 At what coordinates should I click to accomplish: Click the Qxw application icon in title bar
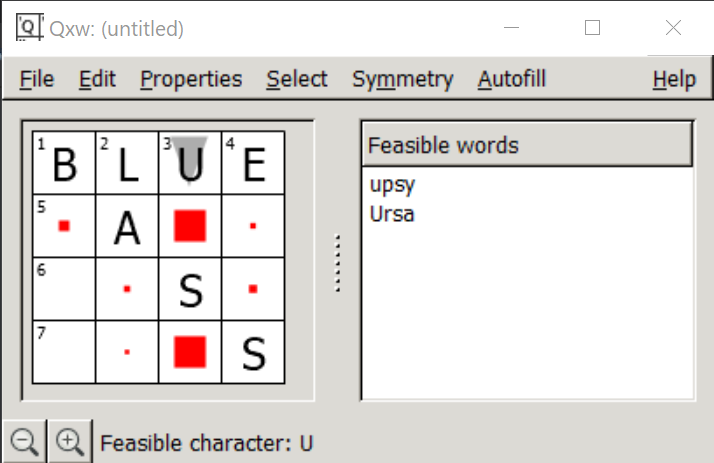point(30,27)
